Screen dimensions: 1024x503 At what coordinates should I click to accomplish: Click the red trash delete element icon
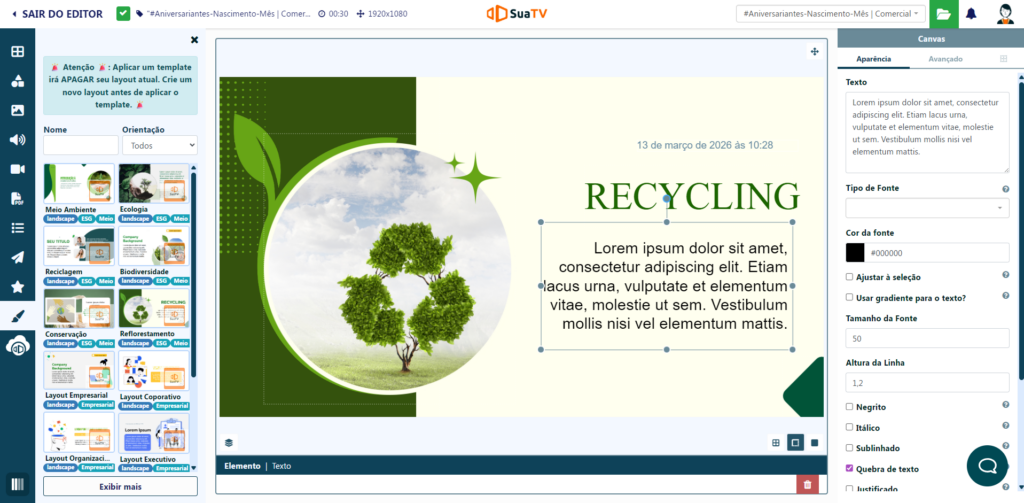pyautogui.click(x=806, y=485)
